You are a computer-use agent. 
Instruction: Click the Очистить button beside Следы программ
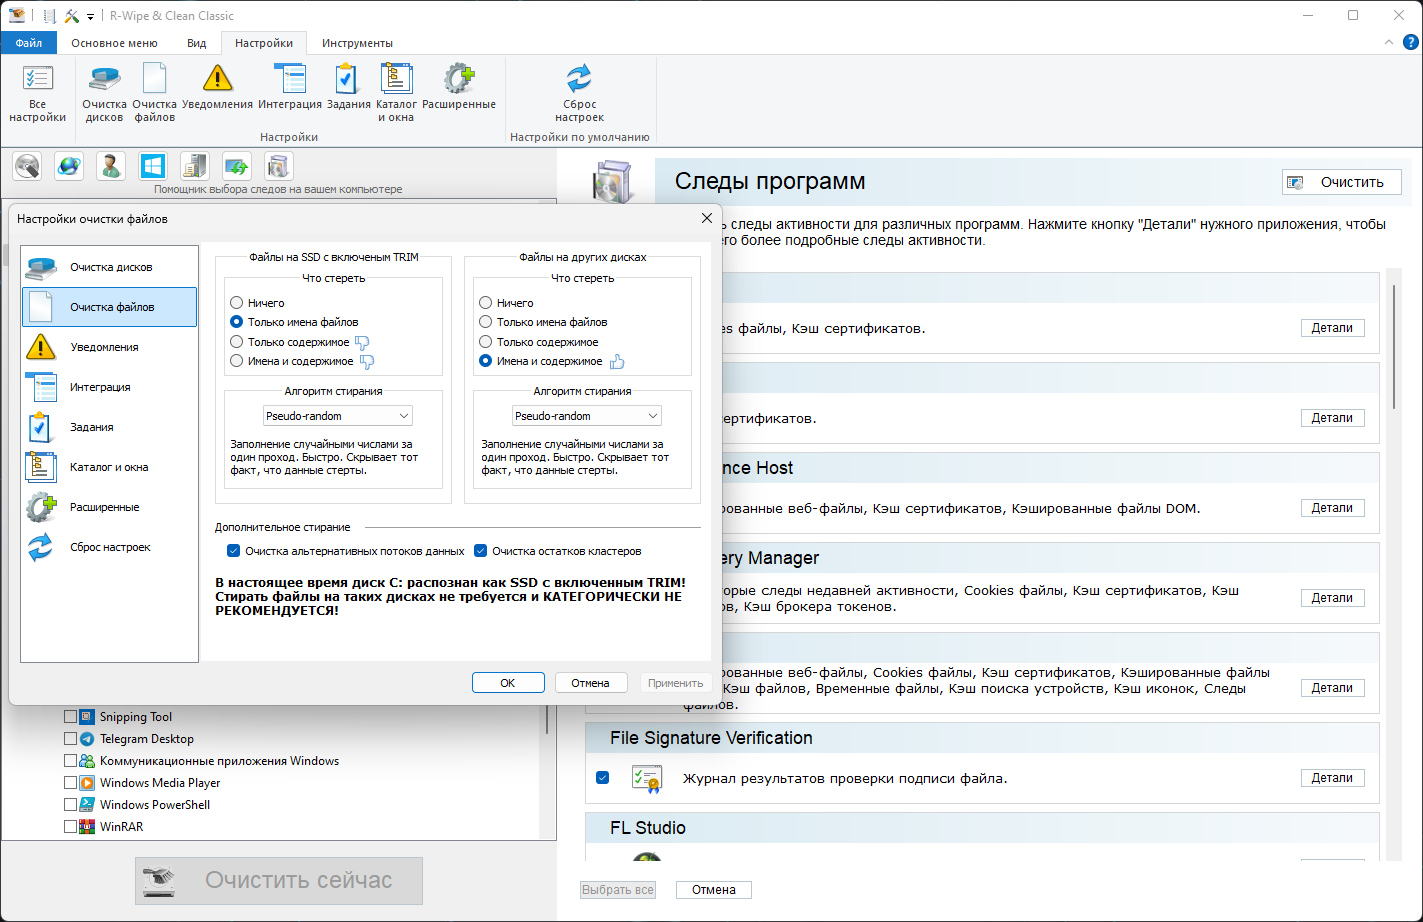(1342, 182)
